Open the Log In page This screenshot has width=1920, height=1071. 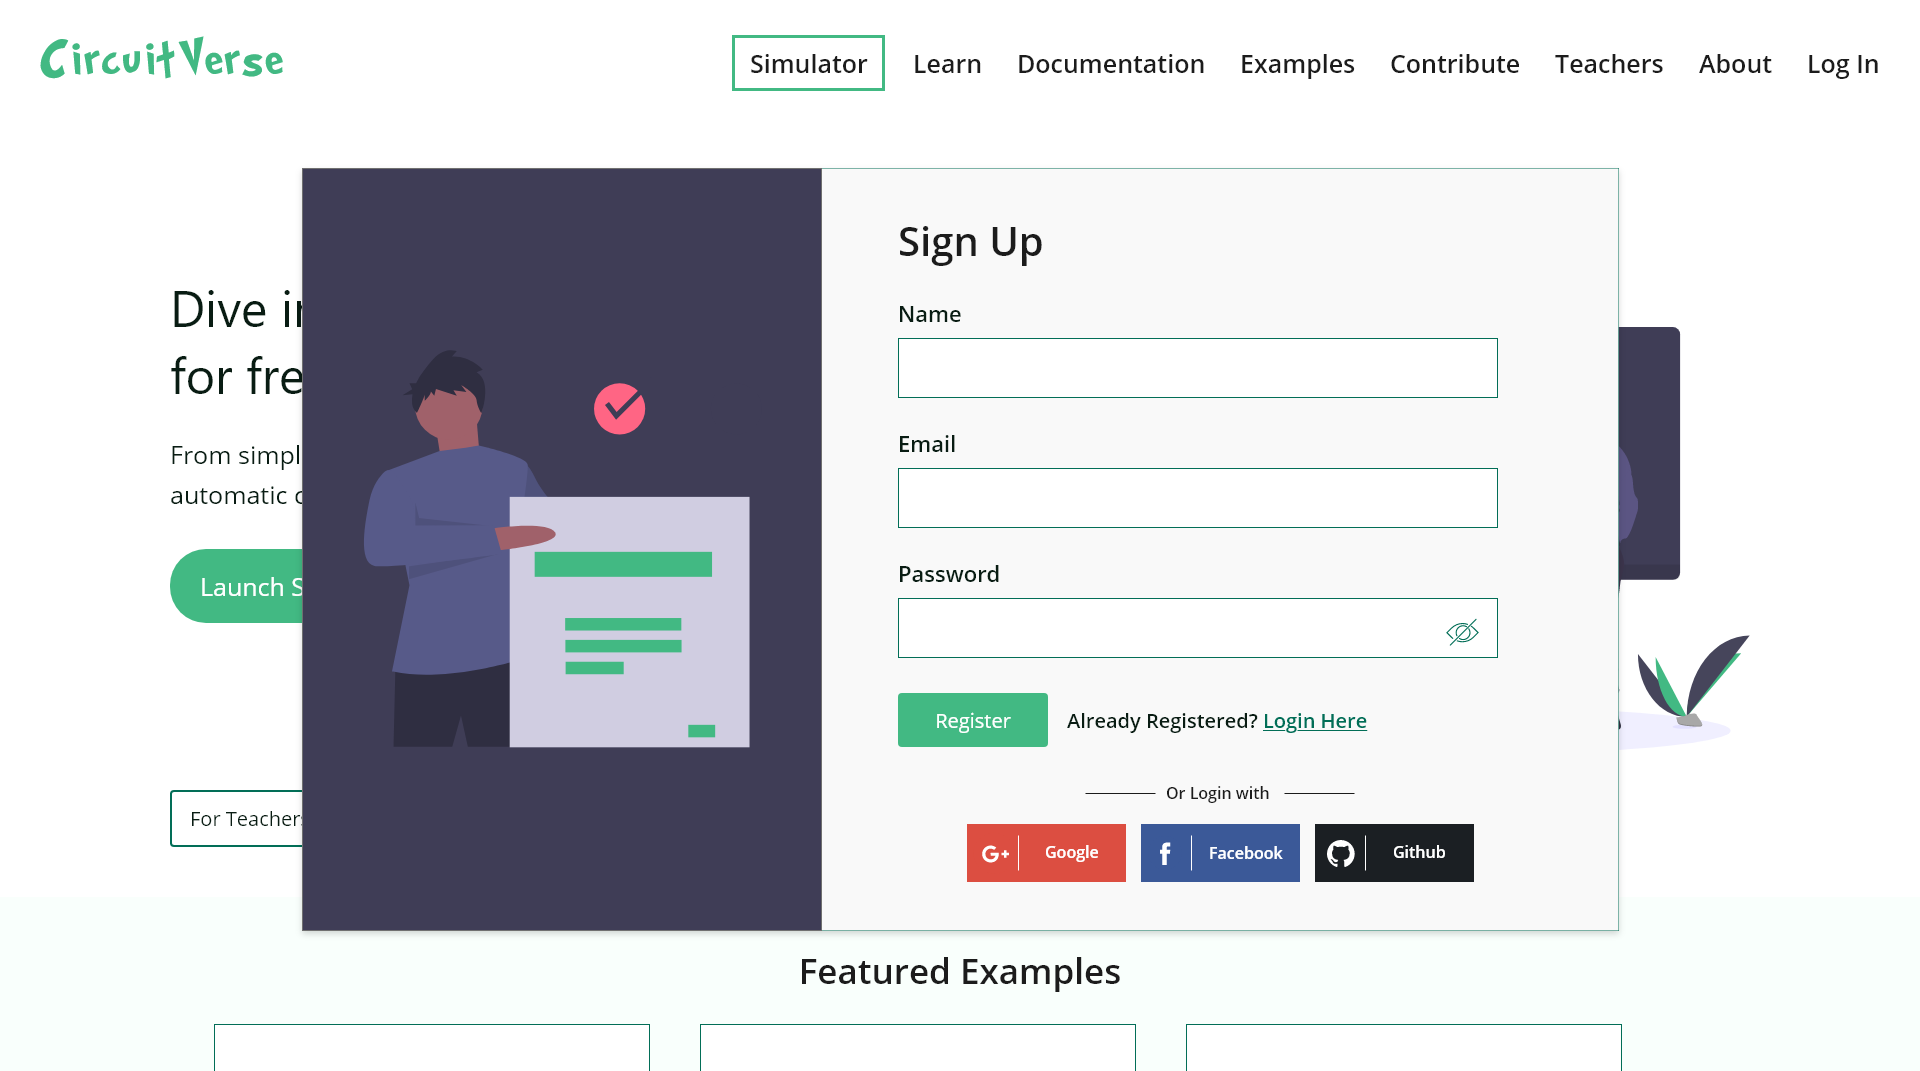1841,63
